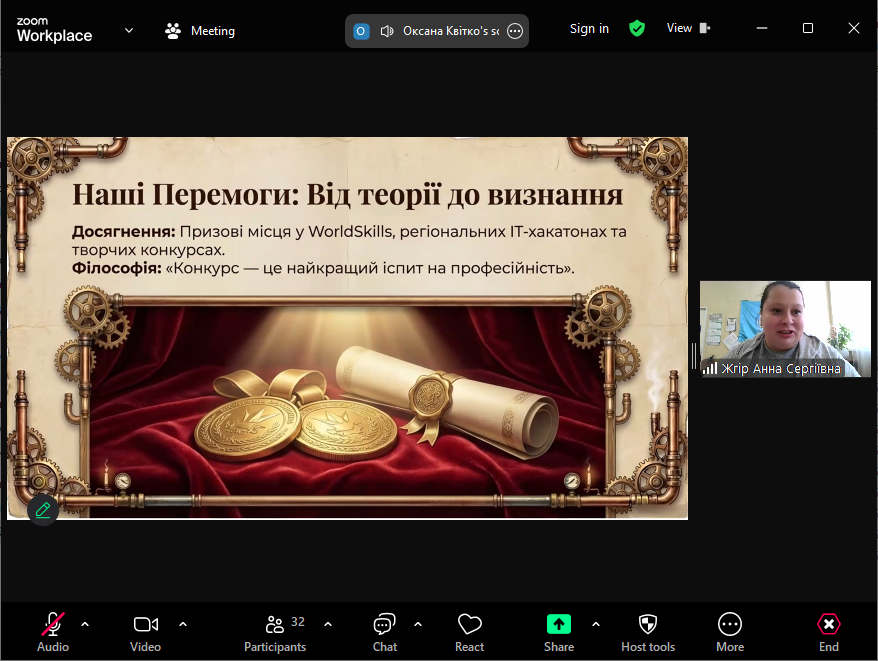Select Жгір Анна Сергіївна video thumbnail
This screenshot has height=661, width=878.
785,329
